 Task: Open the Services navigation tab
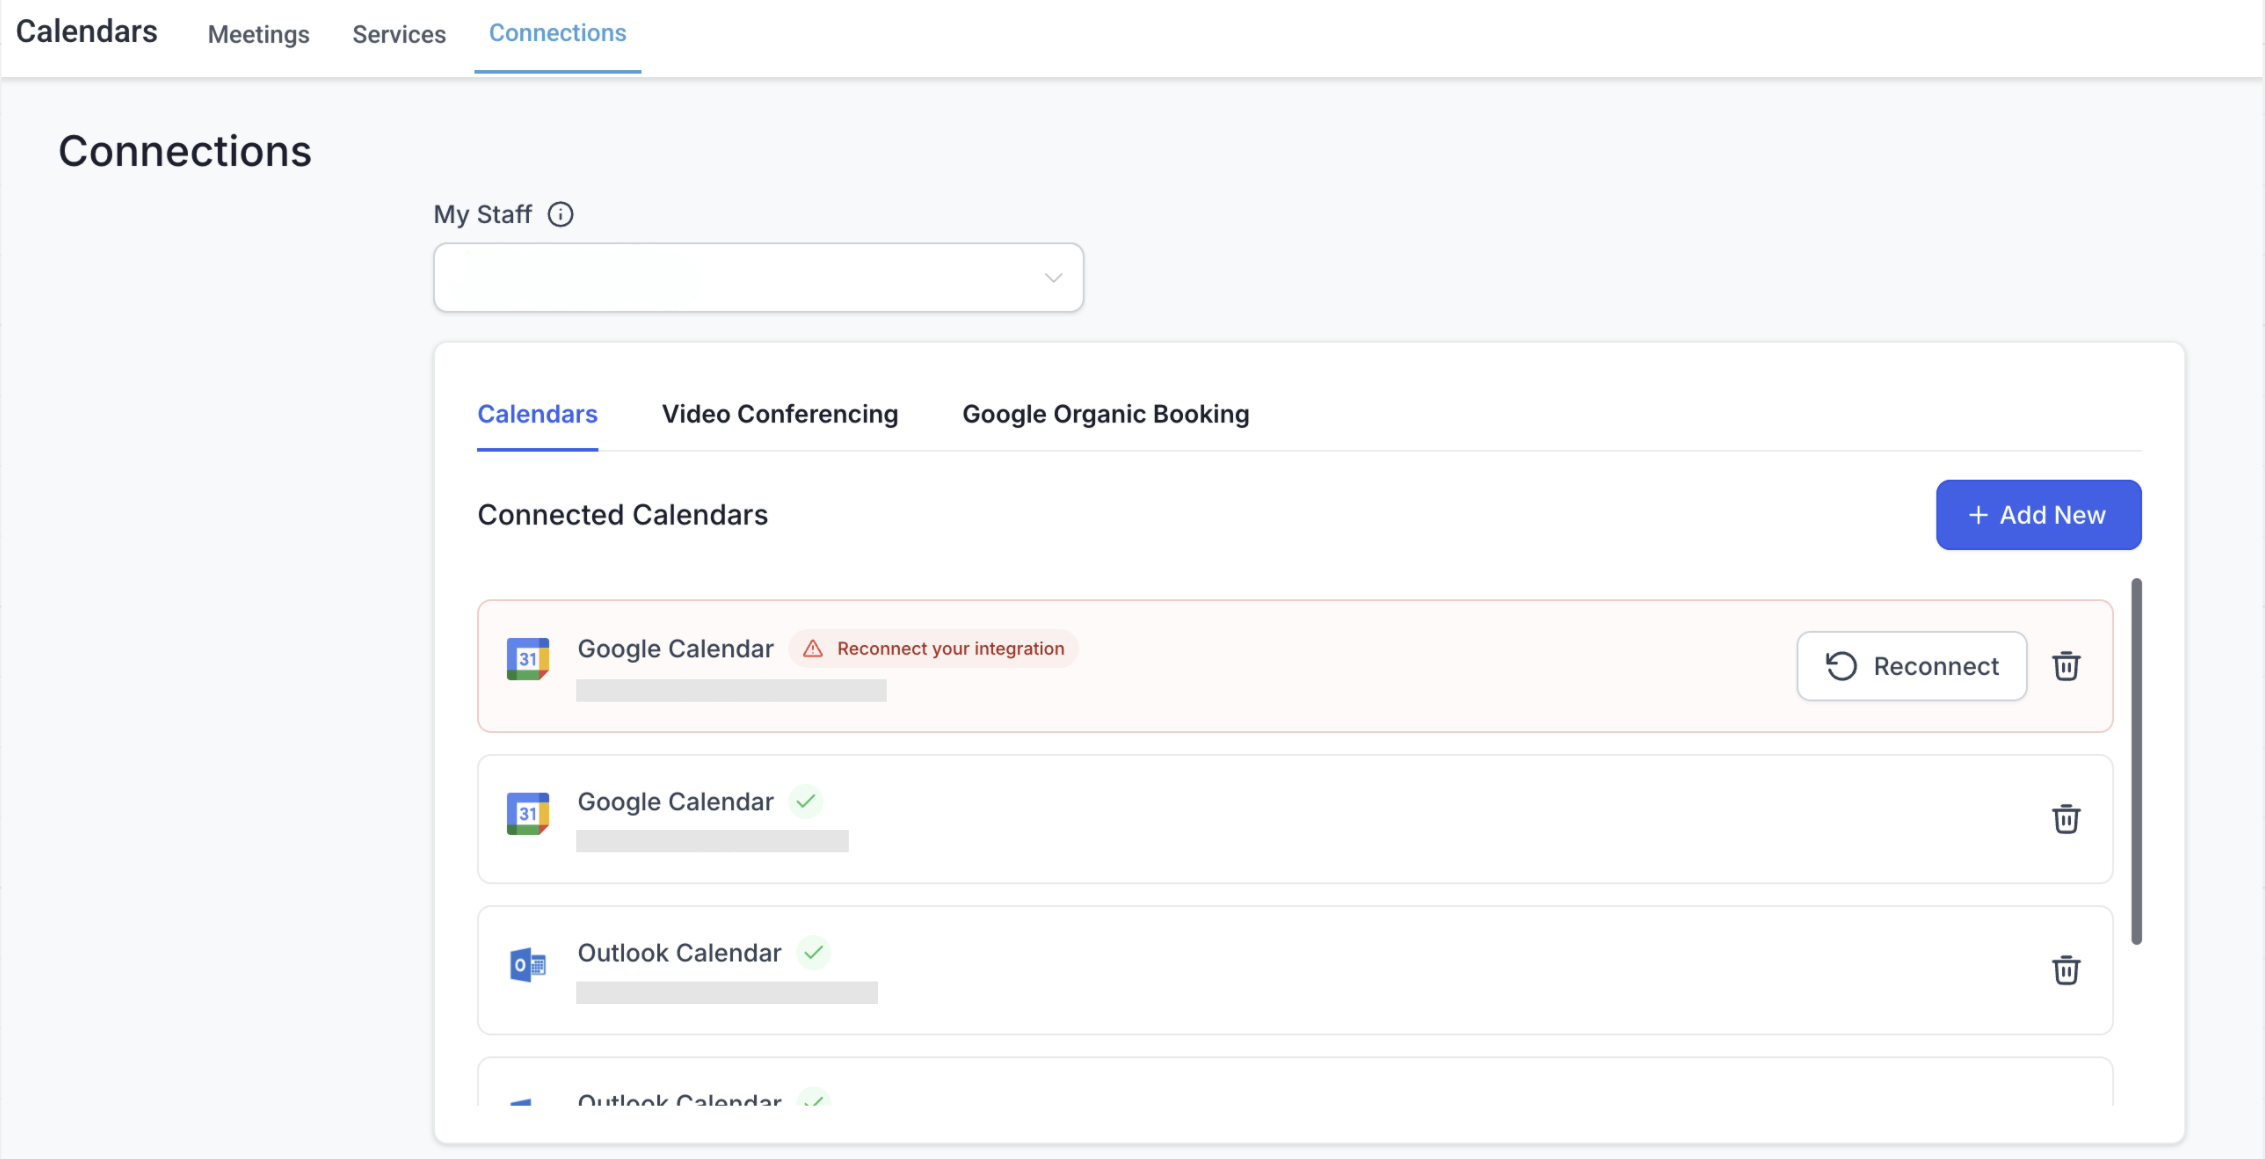[399, 35]
